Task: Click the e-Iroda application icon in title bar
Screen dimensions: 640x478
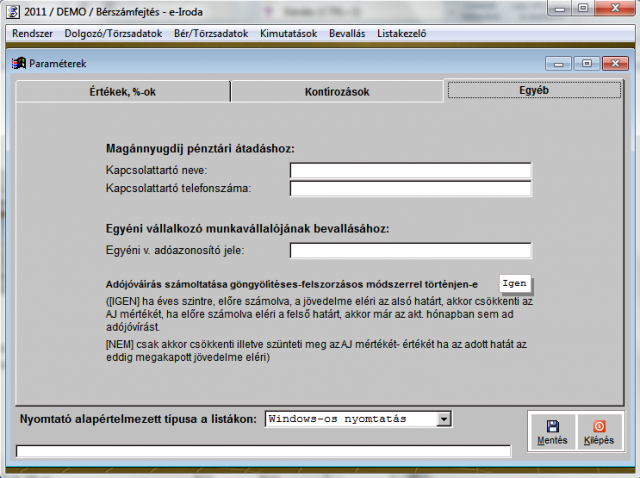Action: tap(11, 11)
